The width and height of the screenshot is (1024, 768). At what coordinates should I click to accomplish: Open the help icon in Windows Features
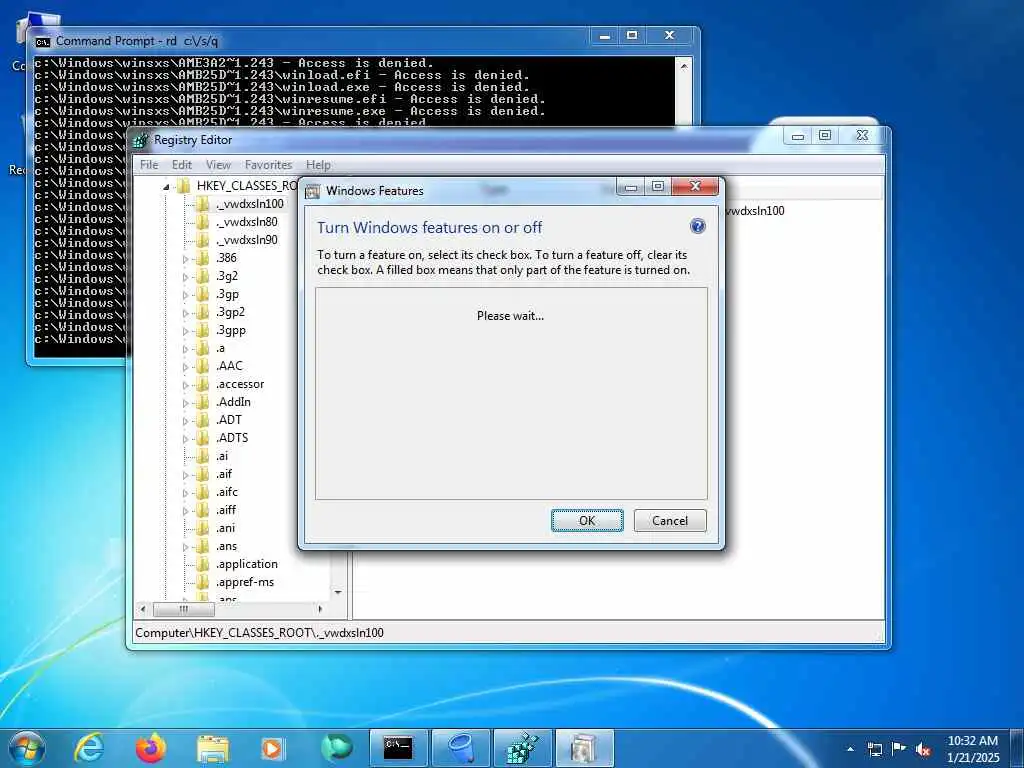click(697, 227)
